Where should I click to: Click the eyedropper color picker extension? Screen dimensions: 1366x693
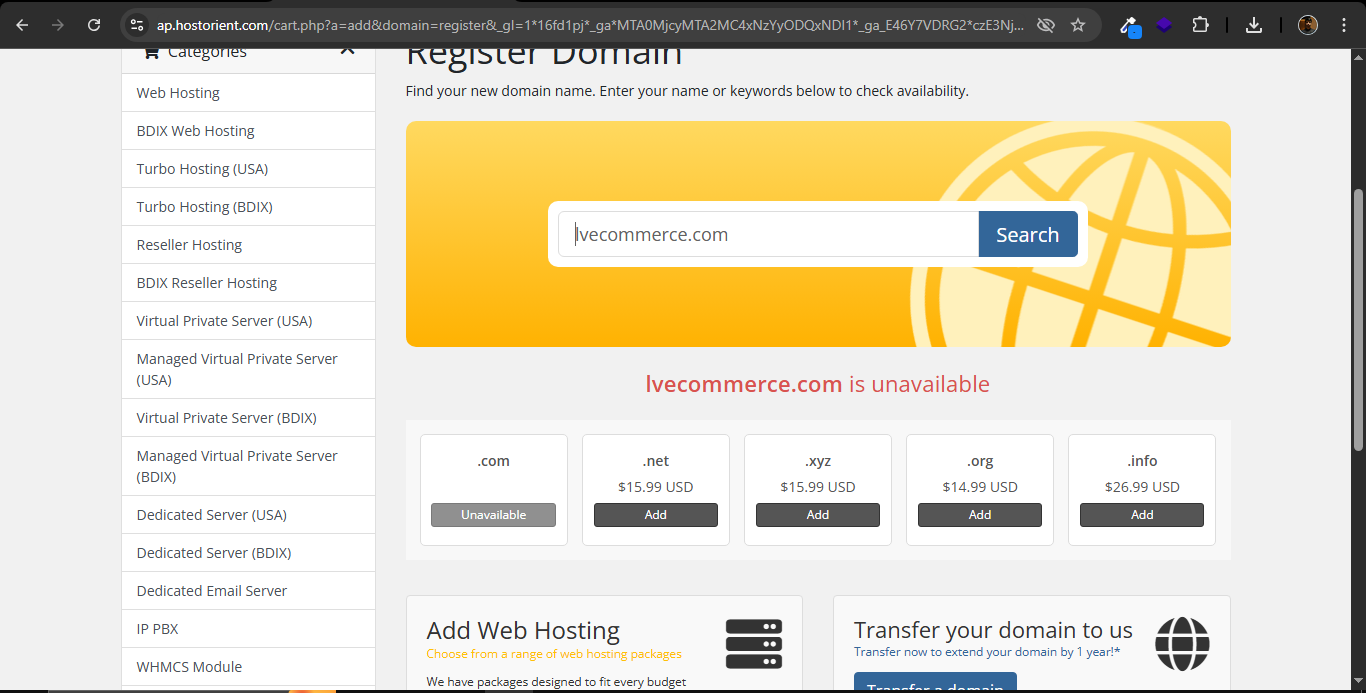pyautogui.click(x=1129, y=26)
